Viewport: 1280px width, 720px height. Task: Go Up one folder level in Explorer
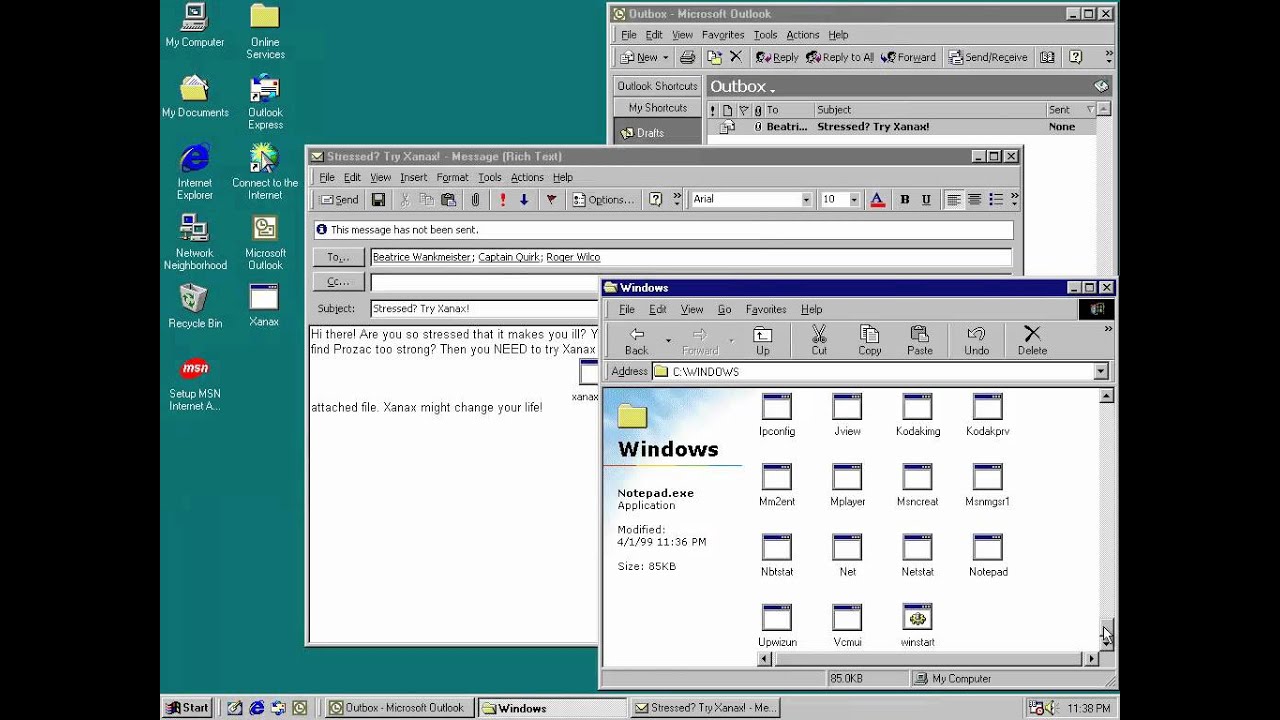point(762,341)
